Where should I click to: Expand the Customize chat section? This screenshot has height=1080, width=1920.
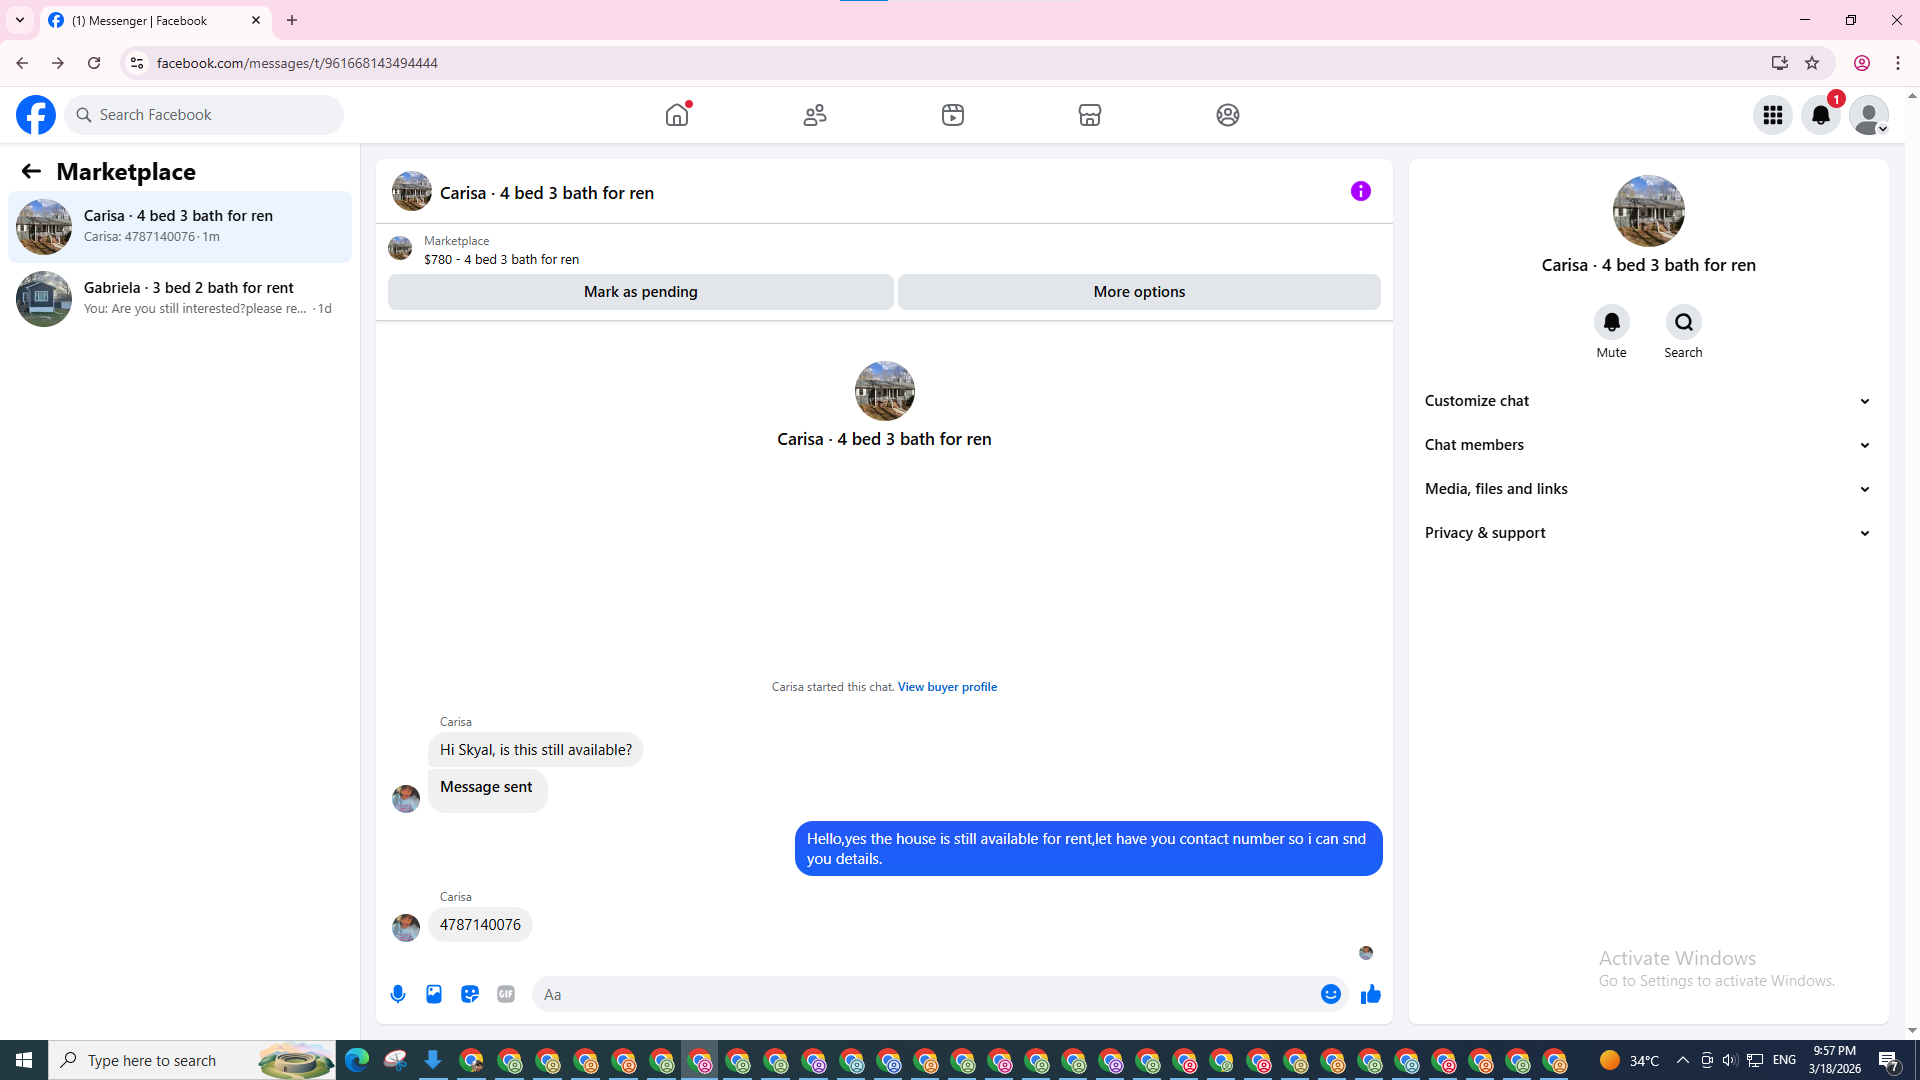[x=1647, y=401]
